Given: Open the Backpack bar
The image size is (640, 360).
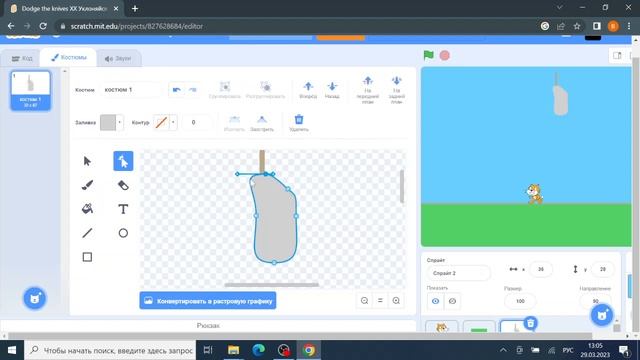Looking at the screenshot, I should pos(208,325).
